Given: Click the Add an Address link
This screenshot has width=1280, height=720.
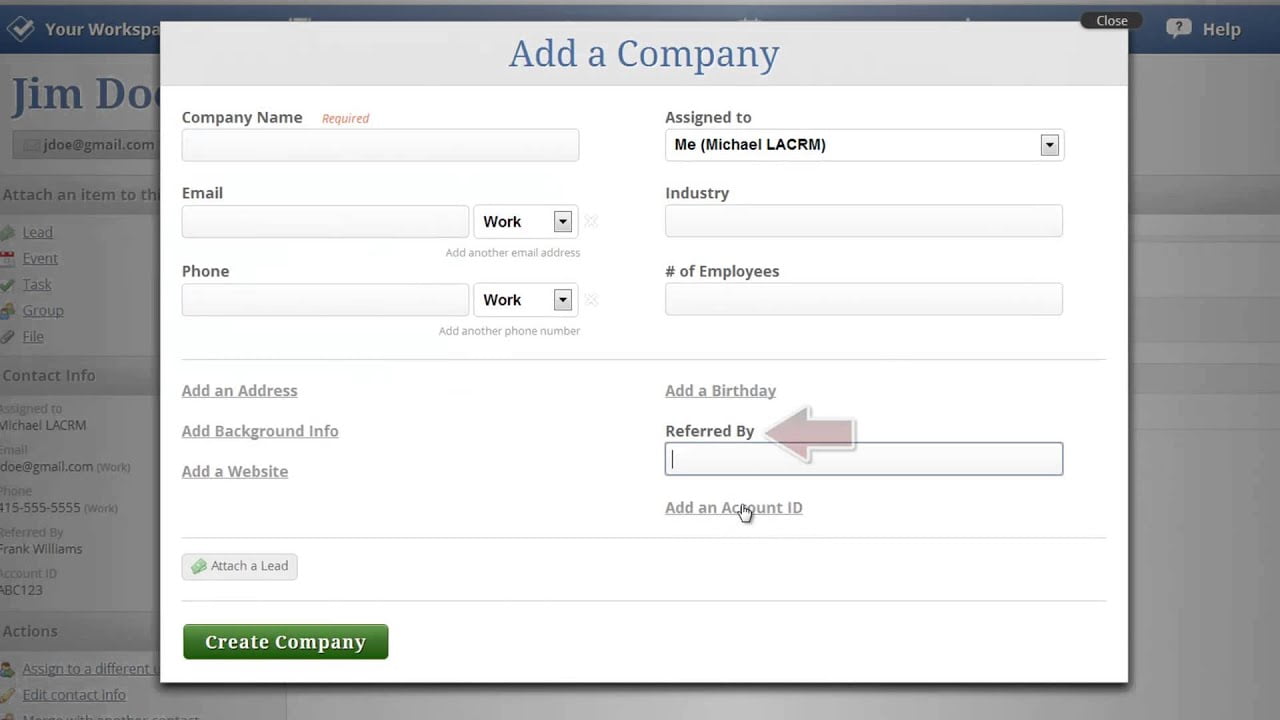Looking at the screenshot, I should (x=239, y=391).
